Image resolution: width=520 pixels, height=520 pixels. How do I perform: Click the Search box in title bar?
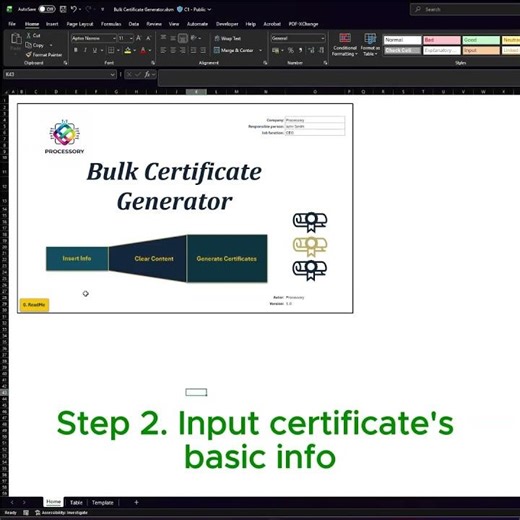[465, 9]
